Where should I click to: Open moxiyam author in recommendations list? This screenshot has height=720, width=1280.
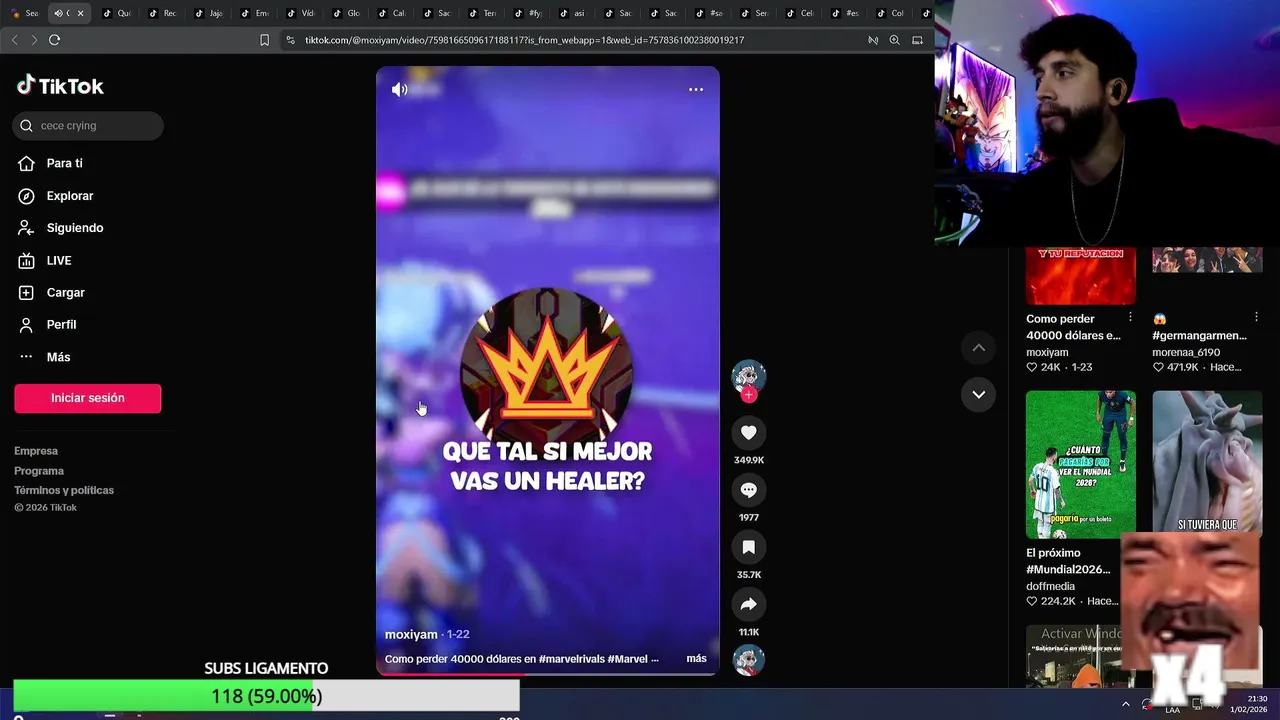click(1047, 352)
